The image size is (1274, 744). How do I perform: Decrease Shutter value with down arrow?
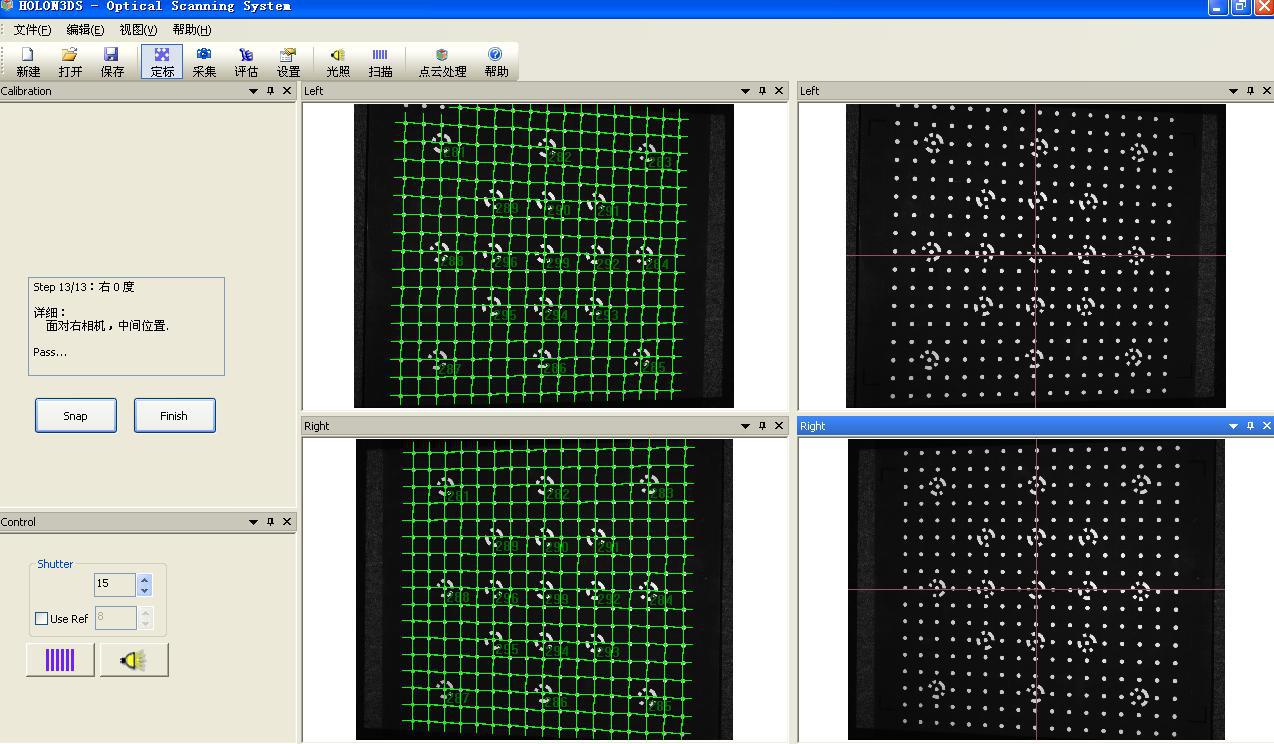145,590
